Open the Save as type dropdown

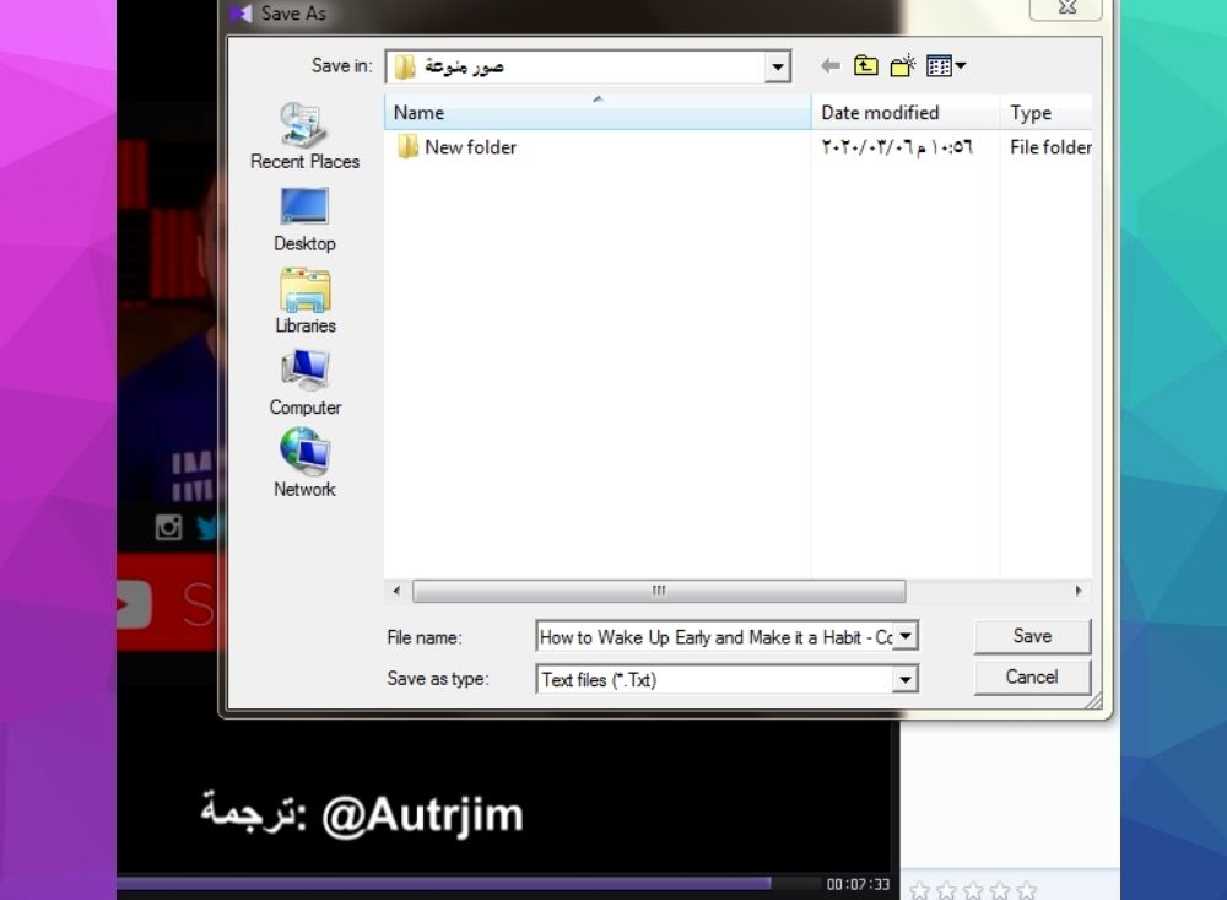coord(905,679)
